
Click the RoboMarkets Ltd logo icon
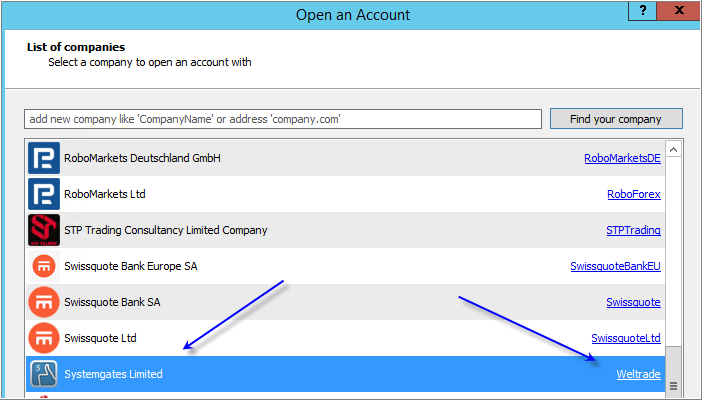(x=44, y=194)
